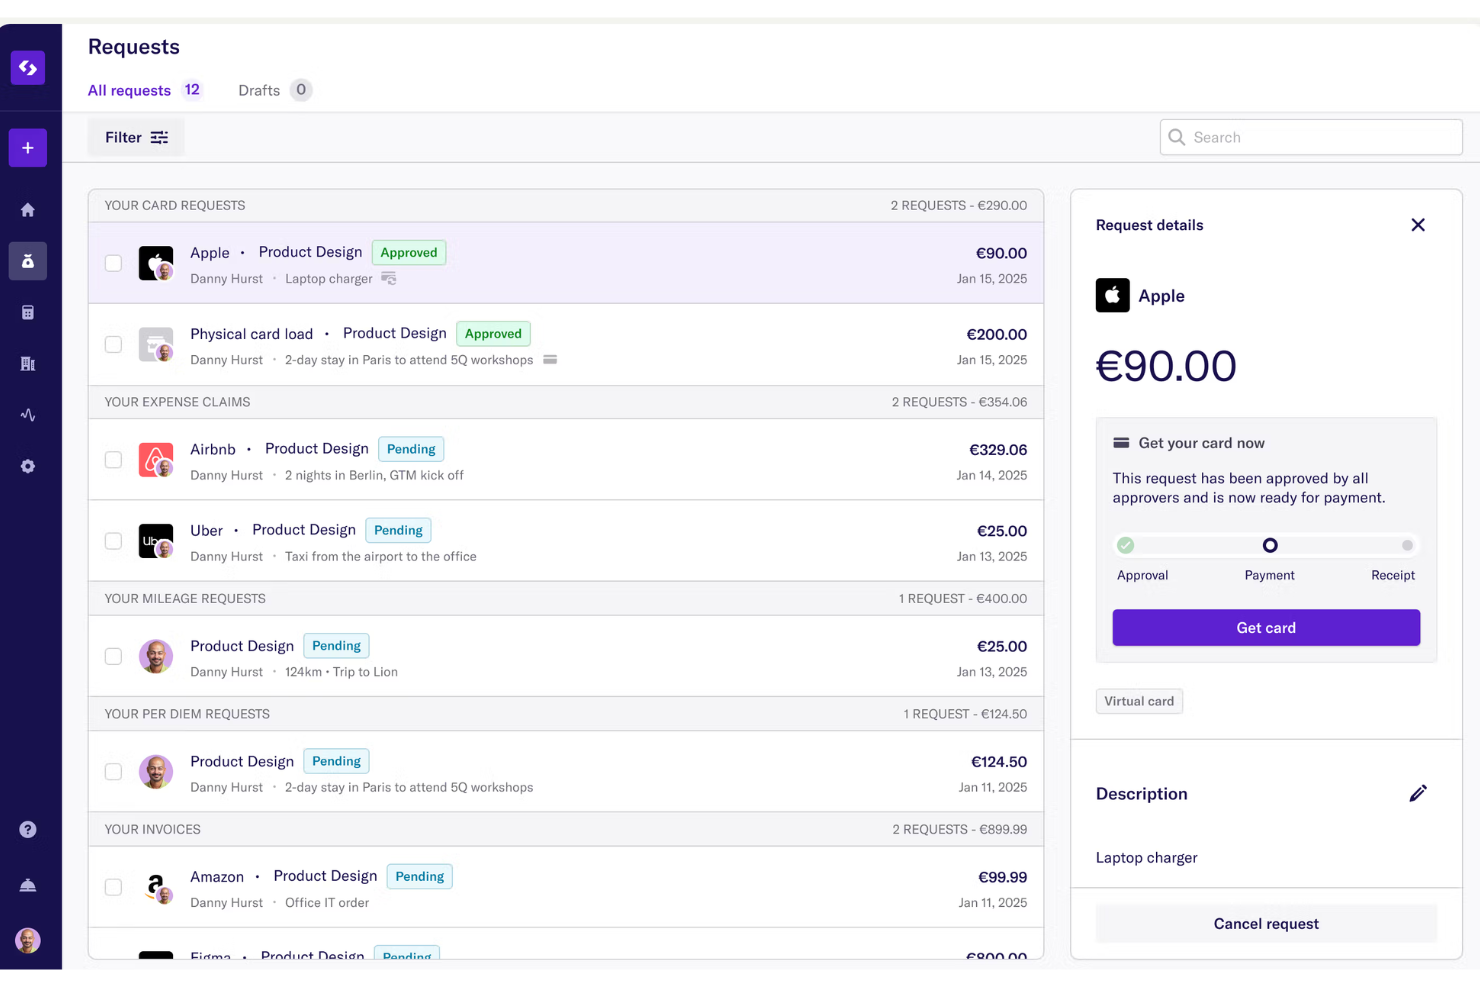Click the Pending badge on Uber row
The image size is (1480, 987).
point(398,530)
